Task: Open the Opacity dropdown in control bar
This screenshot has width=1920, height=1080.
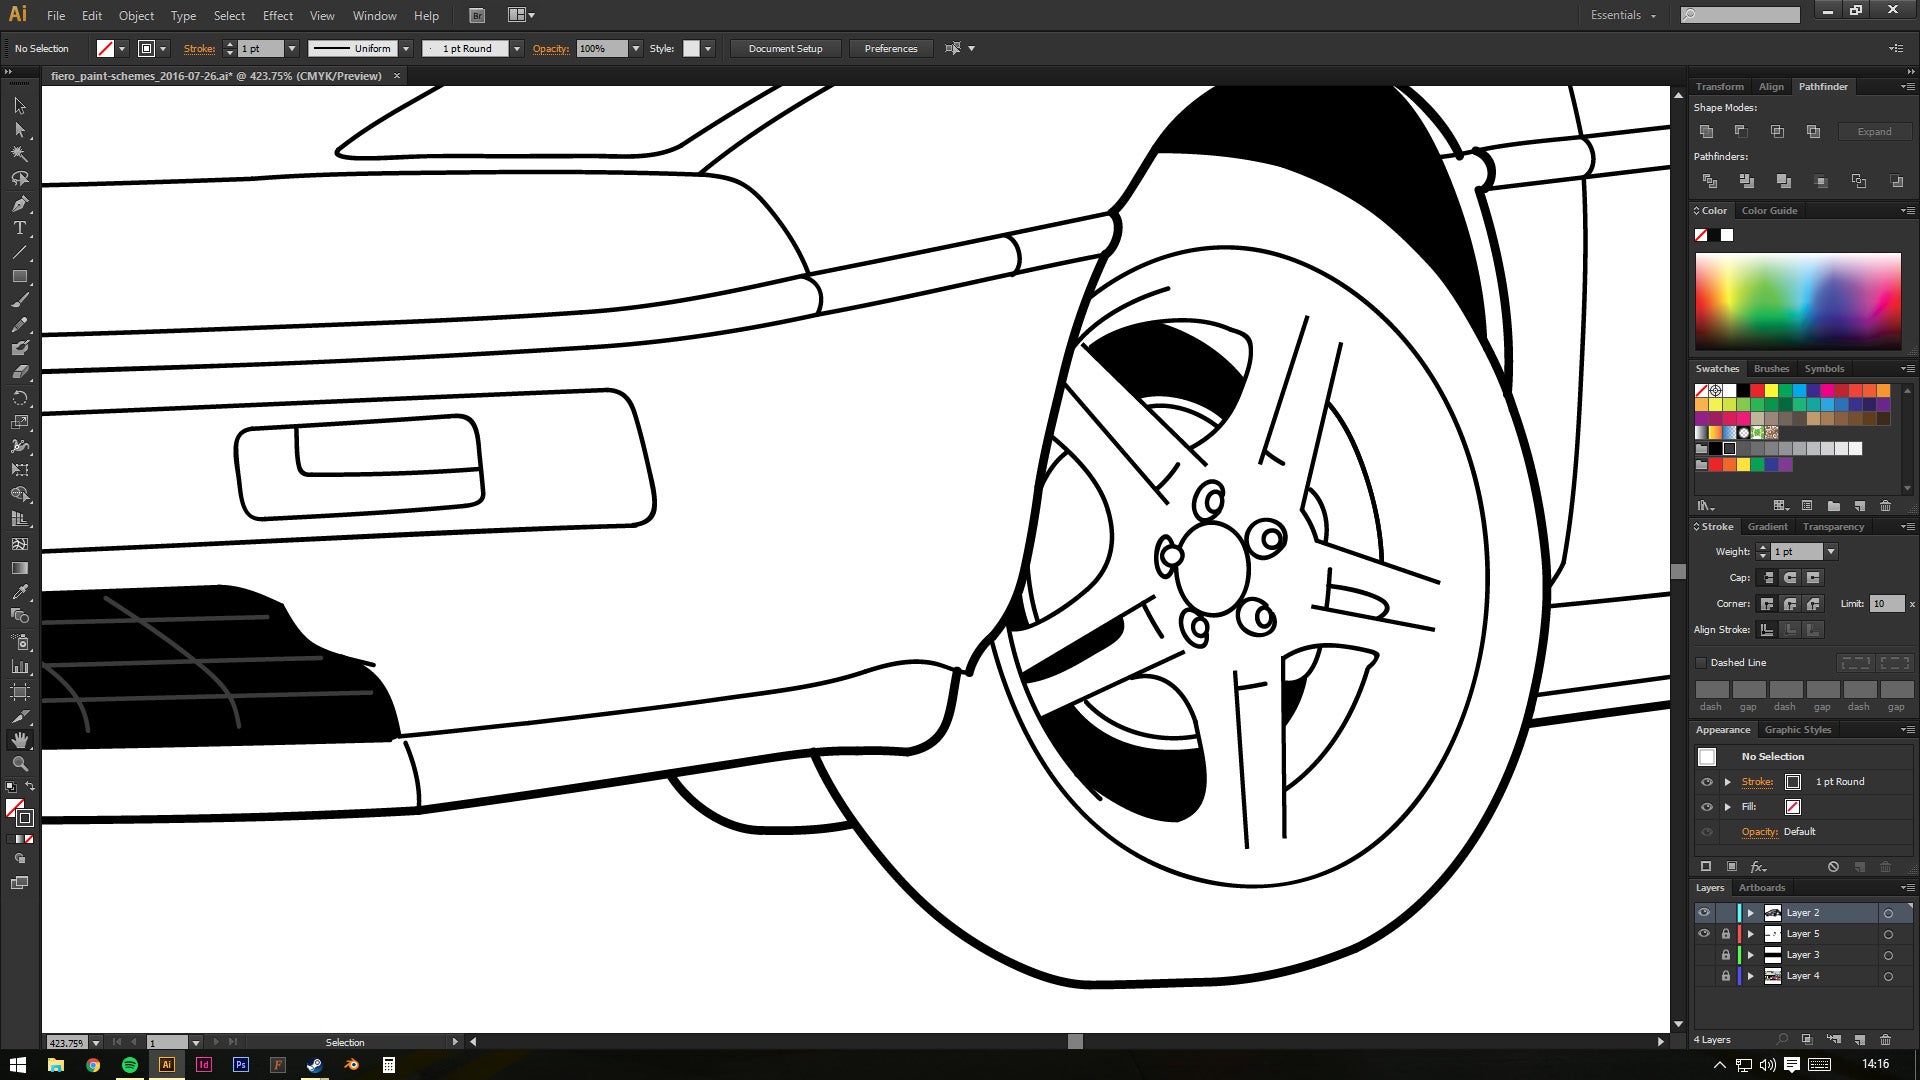Action: [635, 48]
